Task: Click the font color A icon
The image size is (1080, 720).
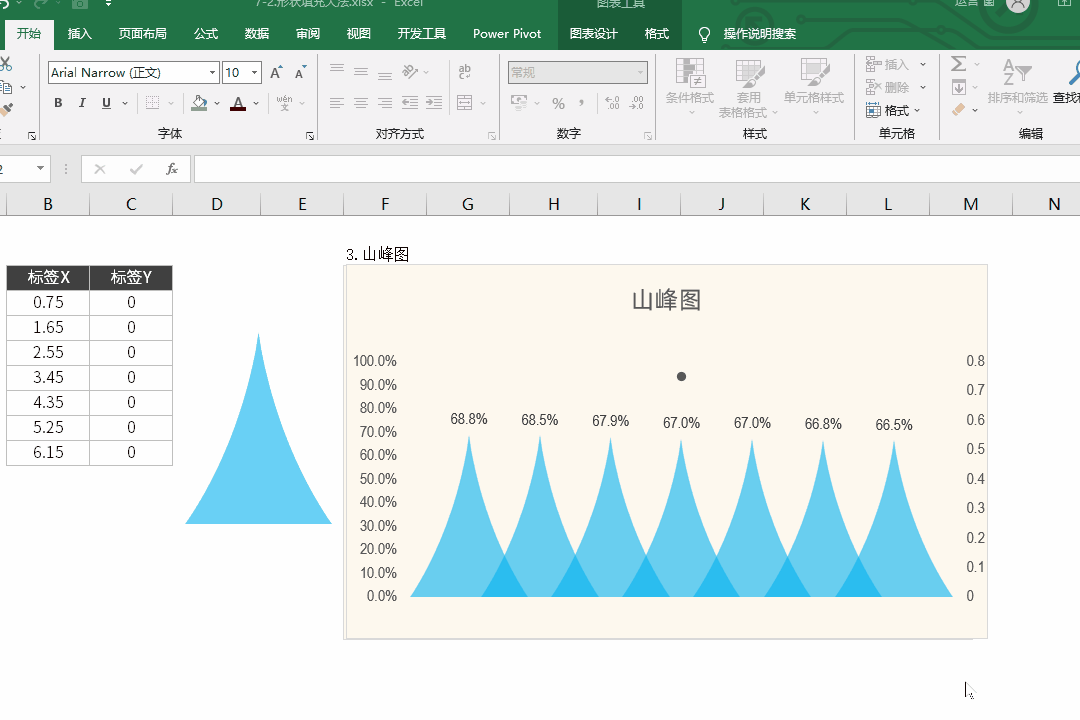Action: click(x=237, y=103)
